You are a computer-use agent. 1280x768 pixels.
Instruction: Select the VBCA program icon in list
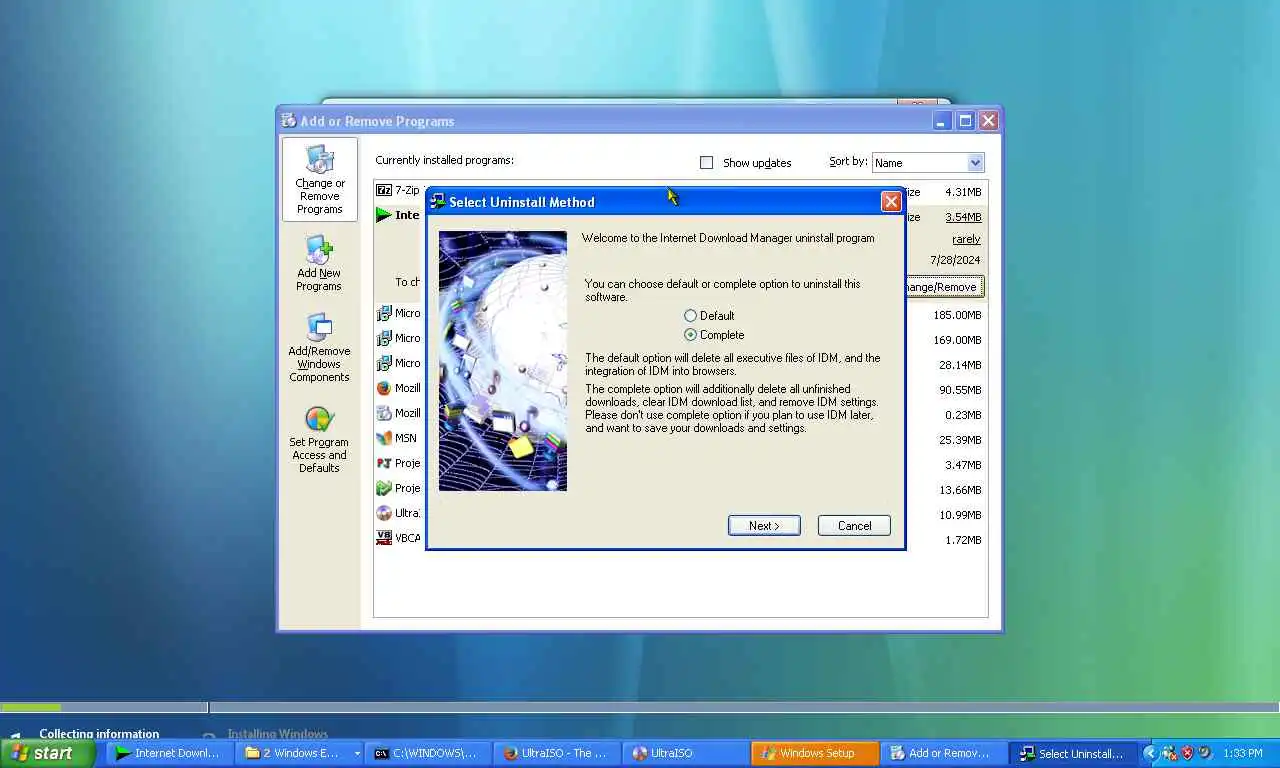tap(384, 538)
